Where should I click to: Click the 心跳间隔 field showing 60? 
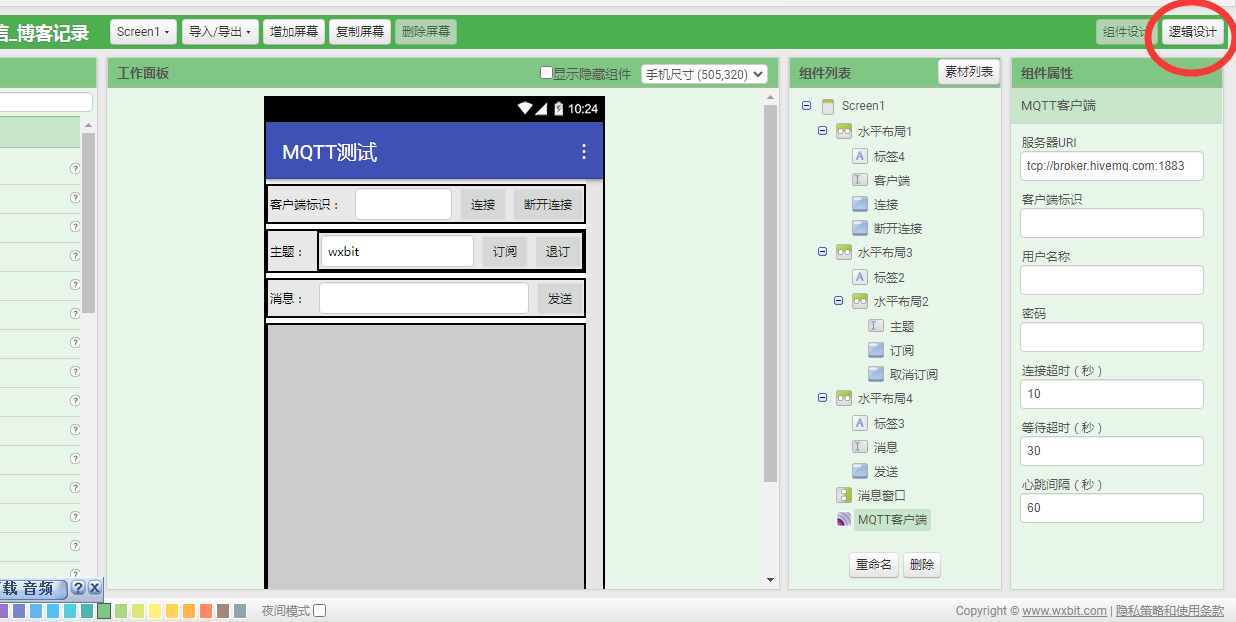pos(1112,508)
